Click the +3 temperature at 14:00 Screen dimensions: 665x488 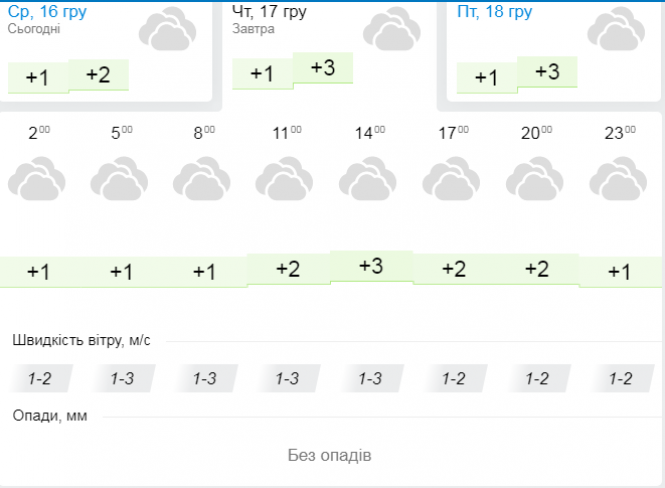coord(370,266)
